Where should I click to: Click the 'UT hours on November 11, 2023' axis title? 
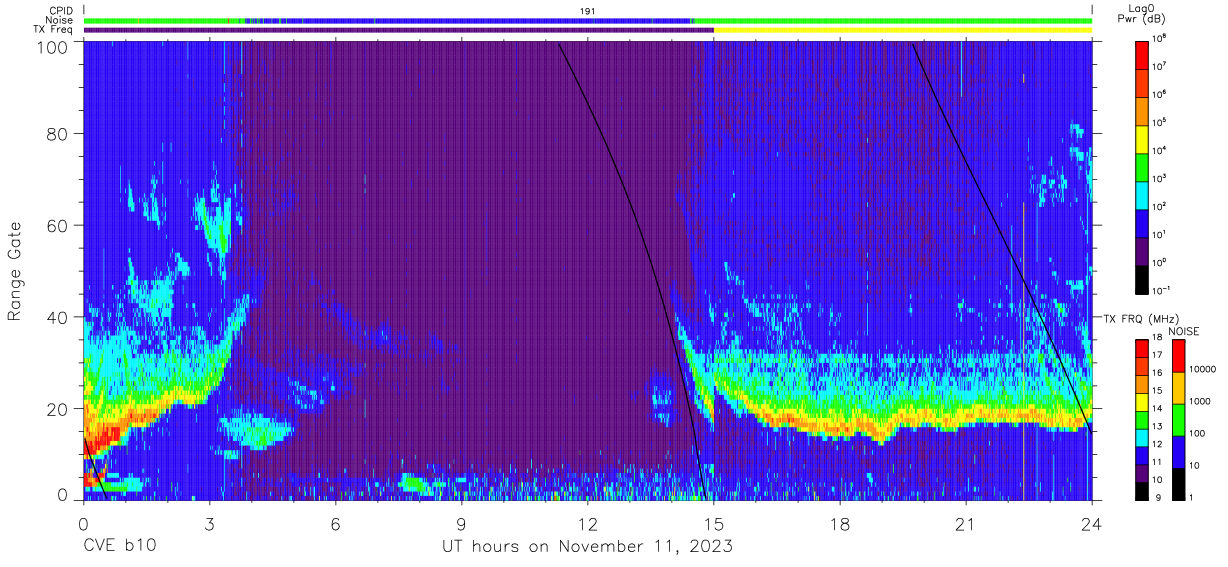click(x=588, y=547)
